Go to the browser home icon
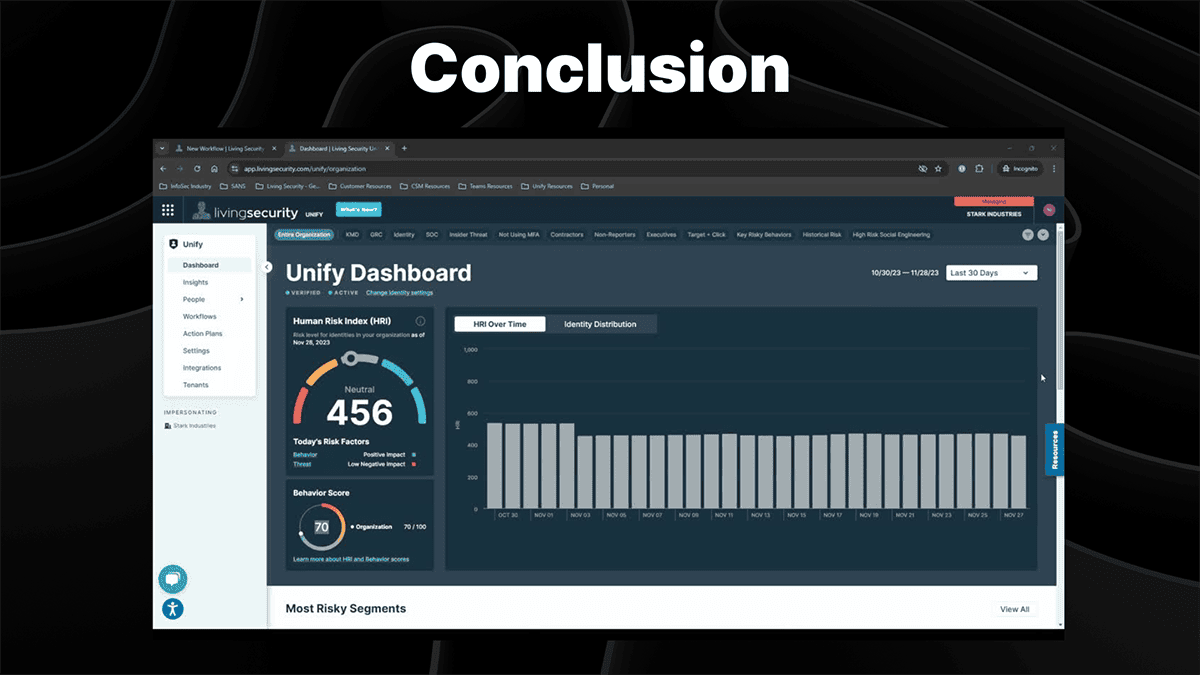1200x675 pixels. click(x=214, y=169)
